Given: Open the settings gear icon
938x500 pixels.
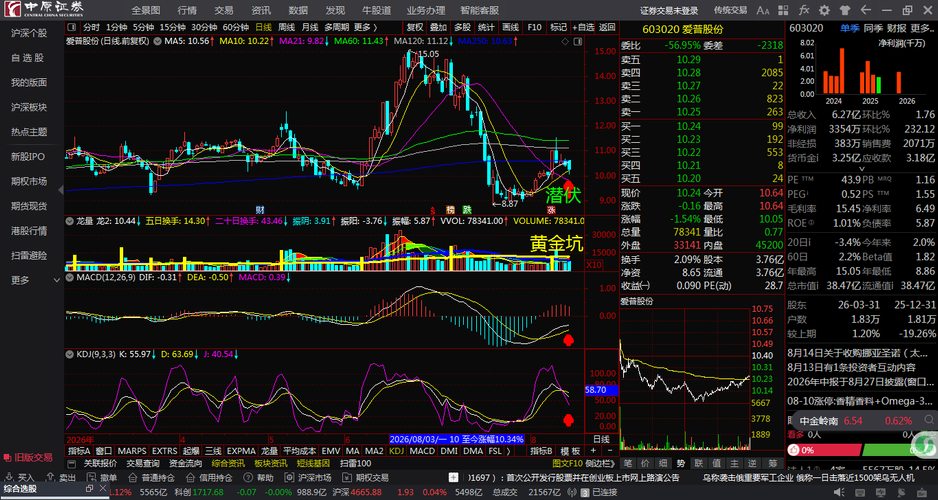Looking at the screenshot, I should click(x=824, y=10).
